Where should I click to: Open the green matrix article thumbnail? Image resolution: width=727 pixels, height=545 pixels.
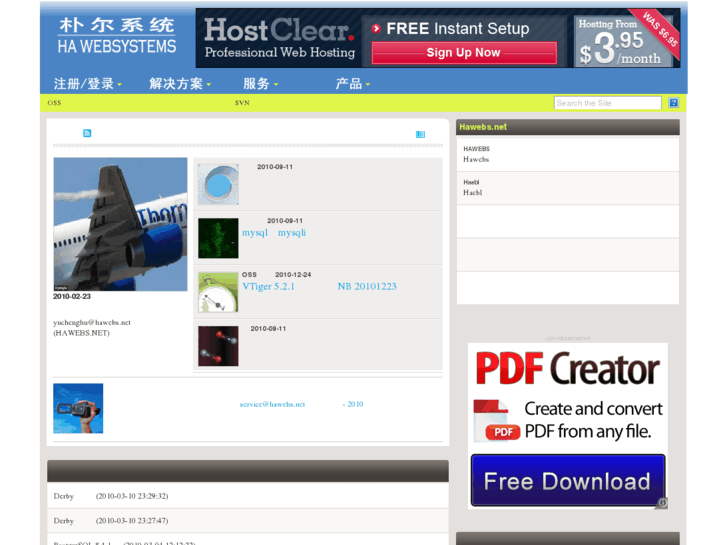coord(218,238)
